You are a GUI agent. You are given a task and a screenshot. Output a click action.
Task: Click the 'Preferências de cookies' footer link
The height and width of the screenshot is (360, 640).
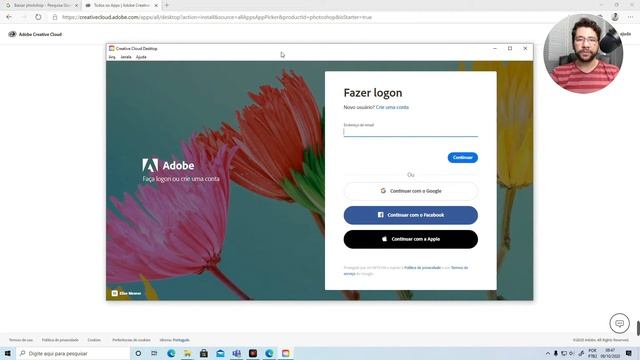point(131,340)
